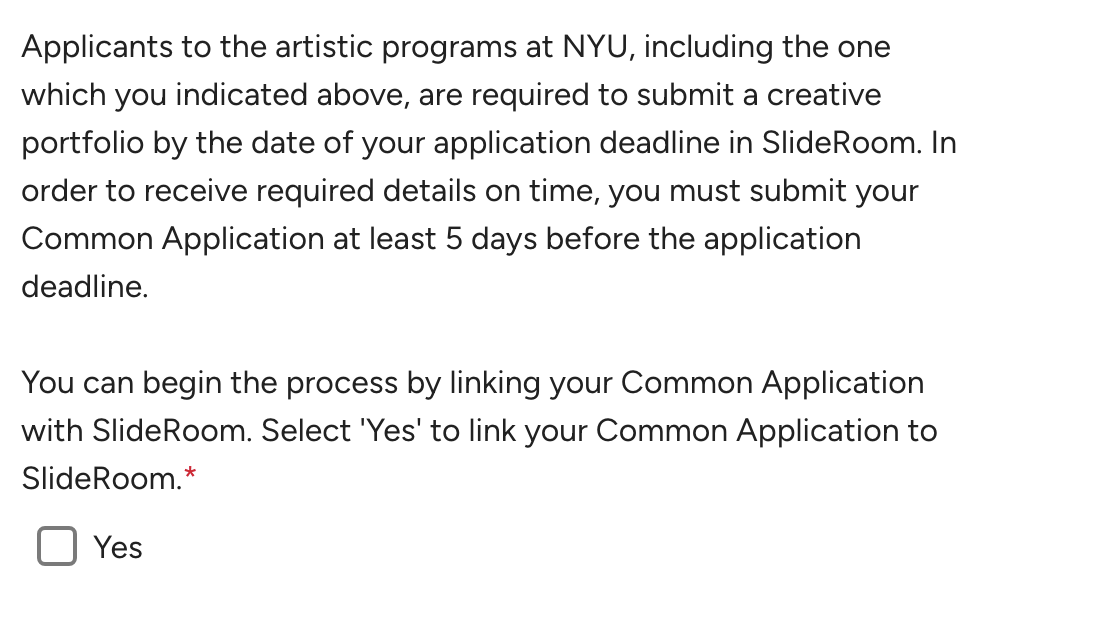Click the word 'NYU' in first paragraph
1098x638 pixels.
[589, 47]
